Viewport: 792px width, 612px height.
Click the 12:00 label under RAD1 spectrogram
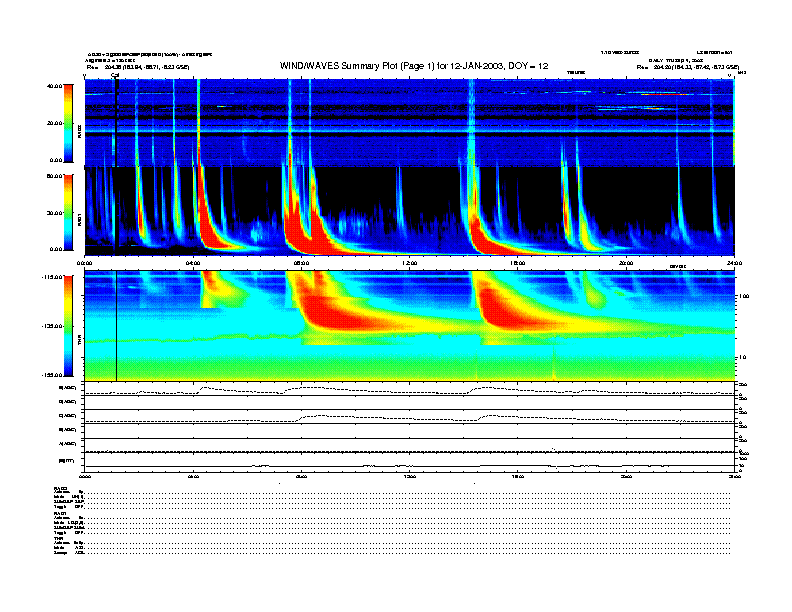point(410,263)
